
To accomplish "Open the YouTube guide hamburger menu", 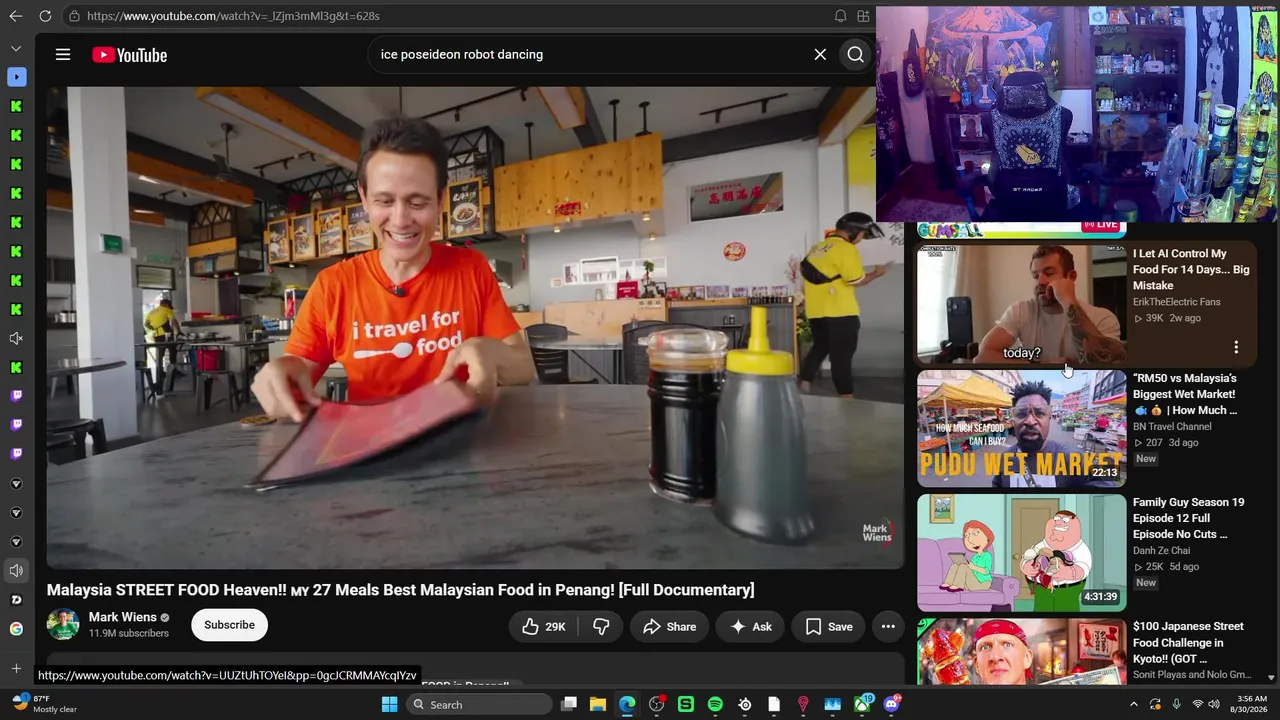I will point(63,55).
